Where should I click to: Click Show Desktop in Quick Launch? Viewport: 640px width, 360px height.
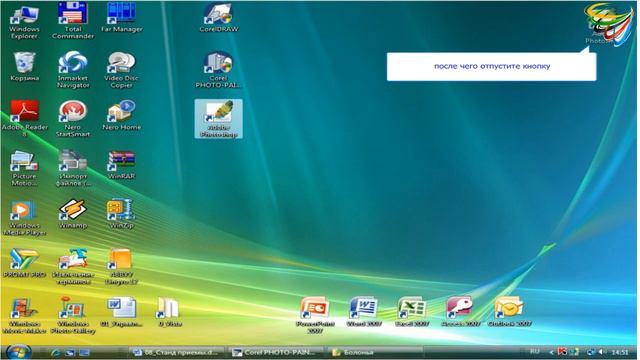click(x=70, y=352)
